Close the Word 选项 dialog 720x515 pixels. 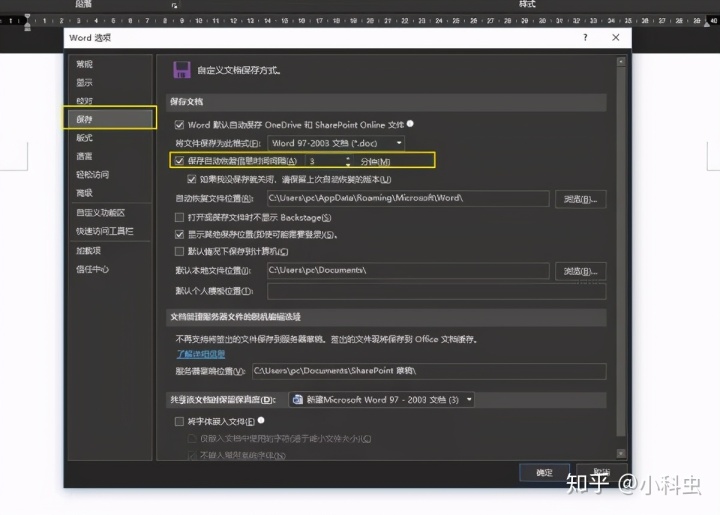coord(616,38)
